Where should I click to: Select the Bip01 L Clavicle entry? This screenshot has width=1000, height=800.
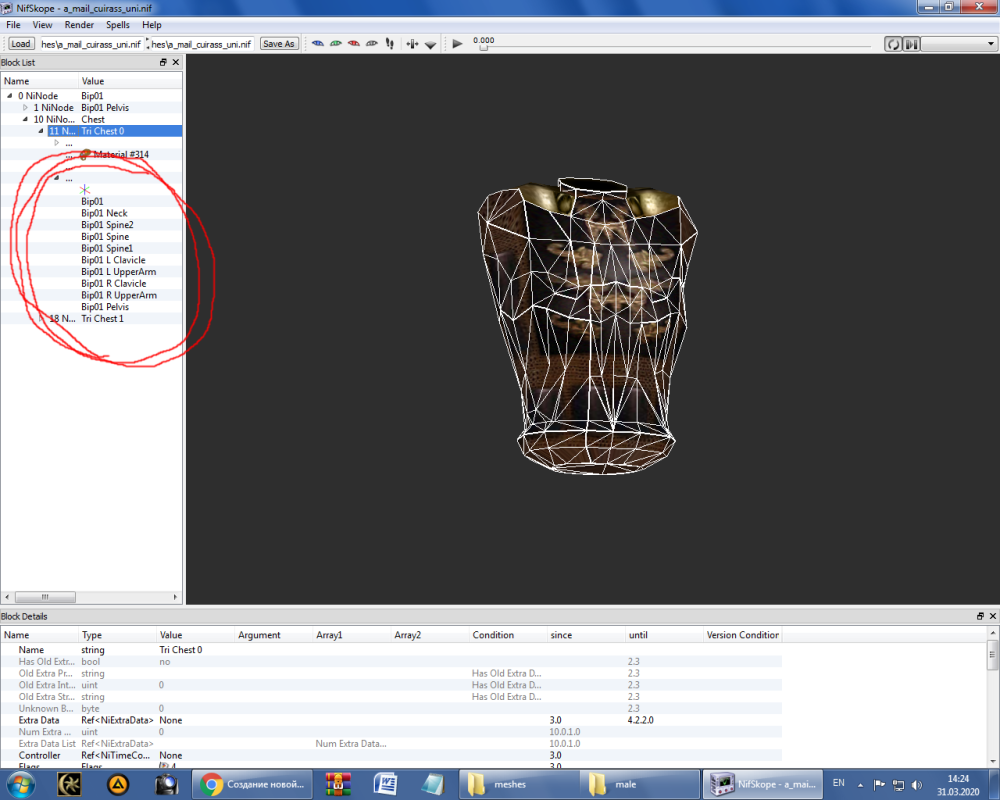tap(114, 260)
